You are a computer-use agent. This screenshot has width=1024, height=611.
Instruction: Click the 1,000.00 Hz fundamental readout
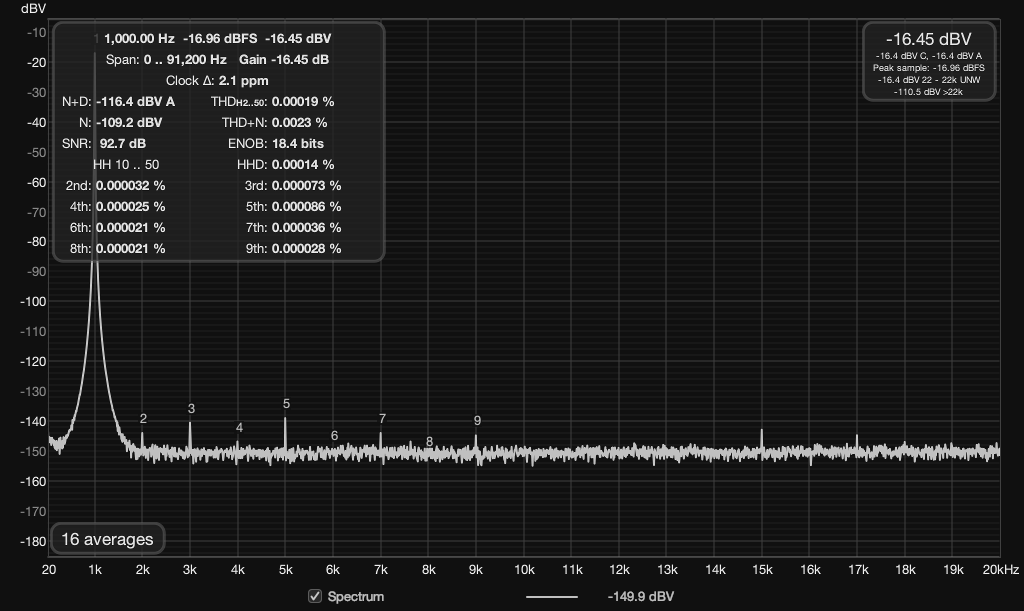[x=139, y=39]
